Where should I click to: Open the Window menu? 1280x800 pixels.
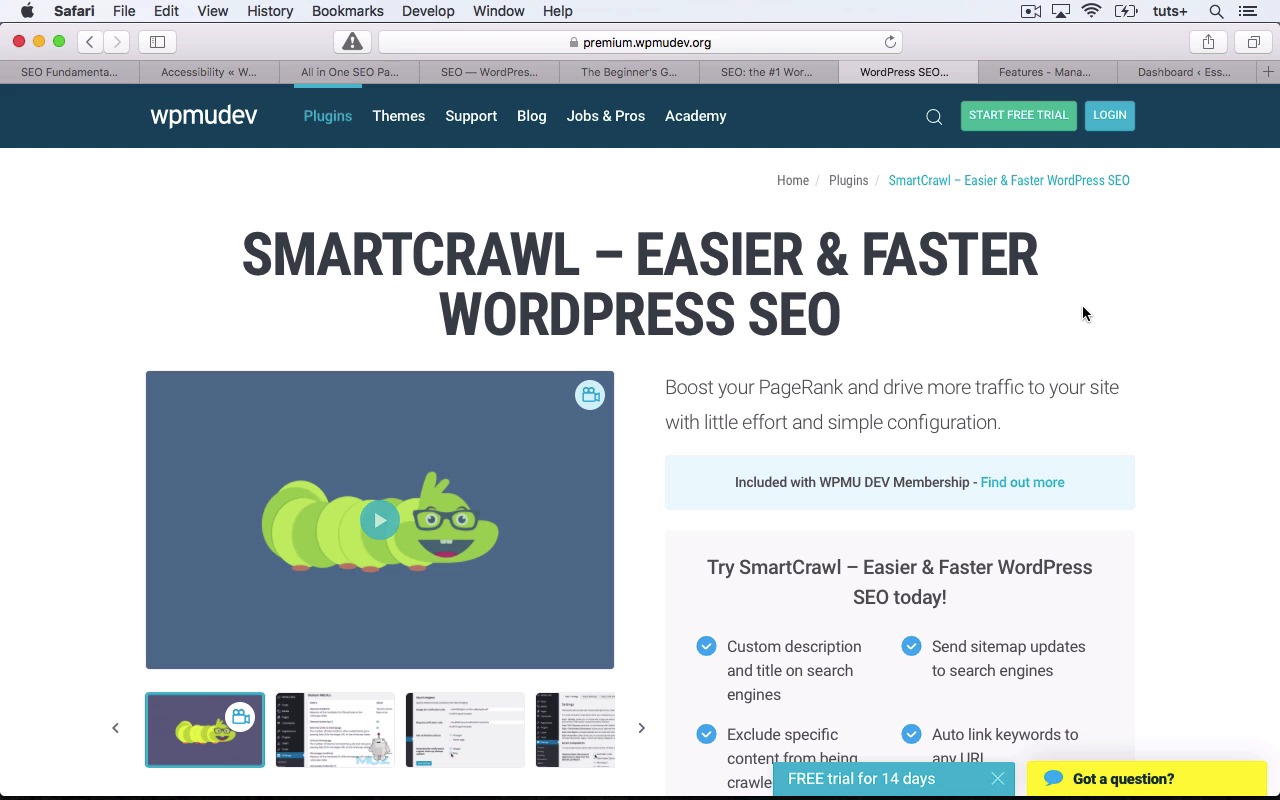(x=498, y=11)
